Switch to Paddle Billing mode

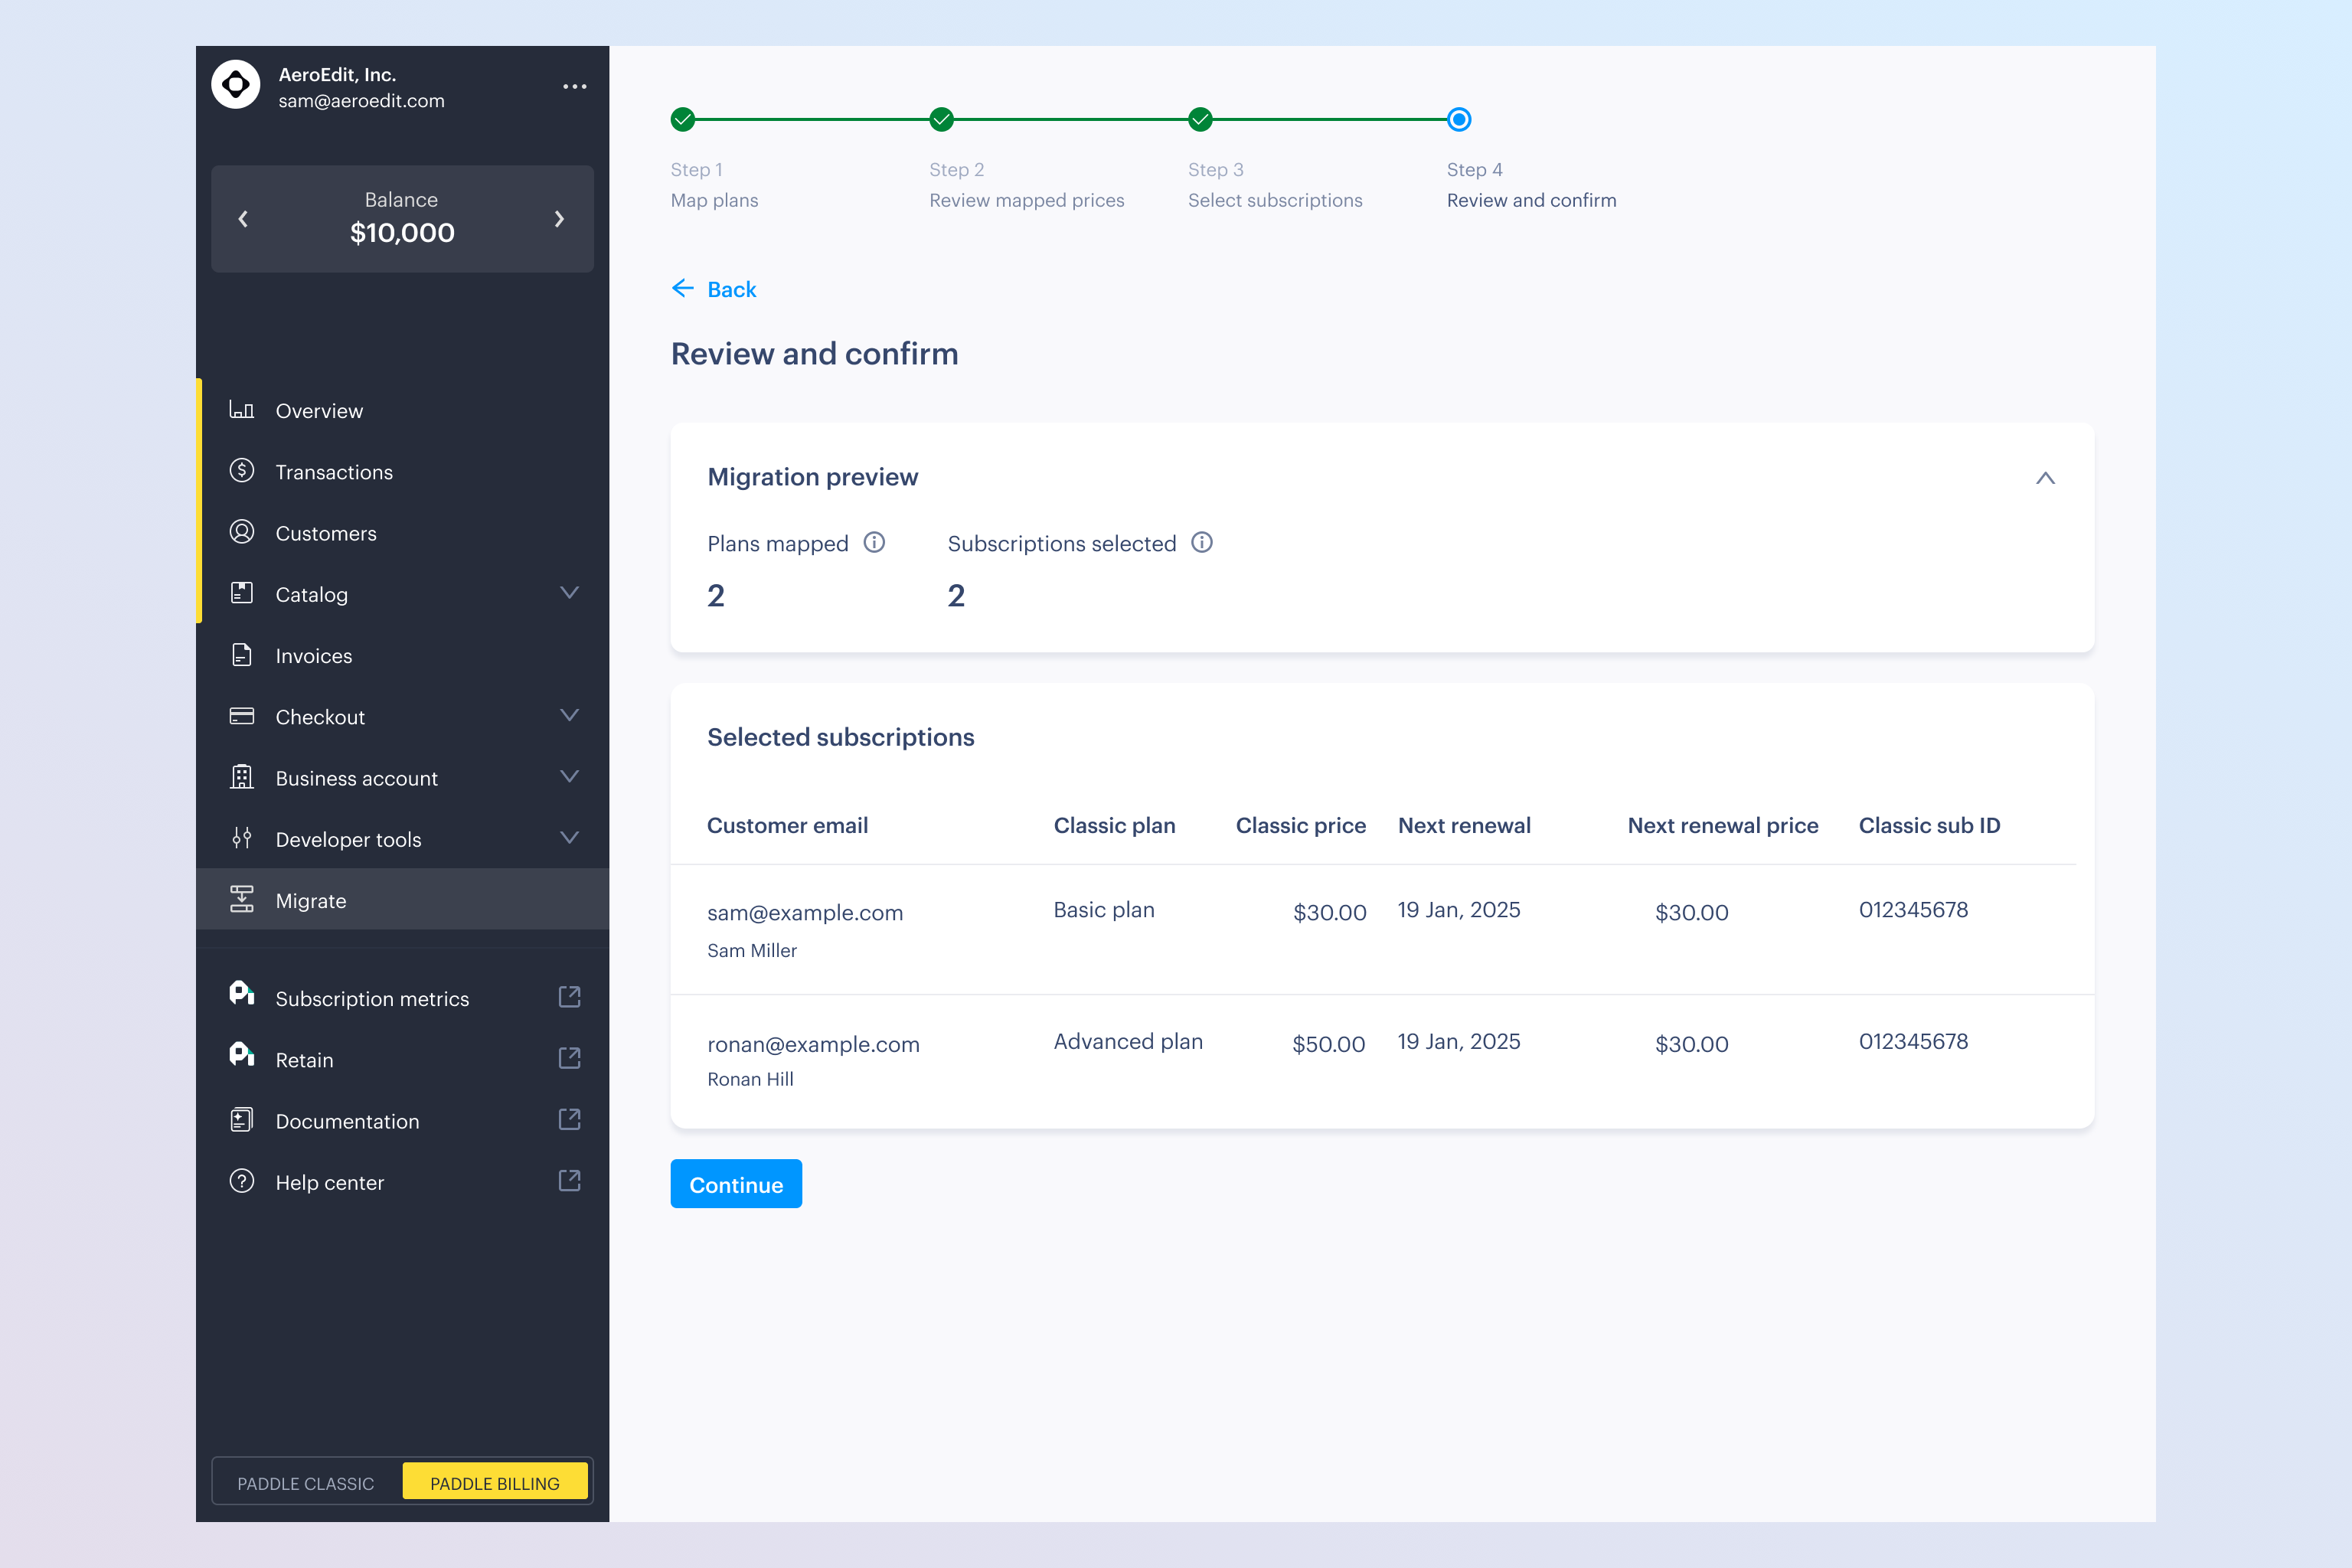[495, 1483]
